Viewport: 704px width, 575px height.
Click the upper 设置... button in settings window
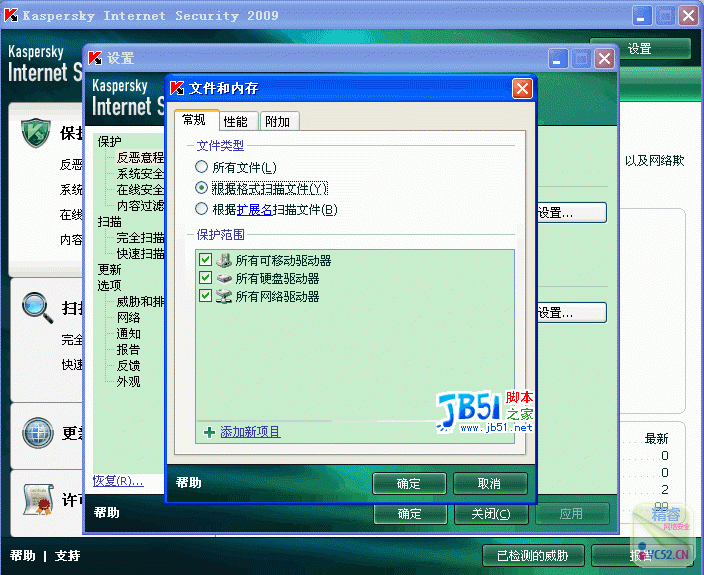(572, 213)
